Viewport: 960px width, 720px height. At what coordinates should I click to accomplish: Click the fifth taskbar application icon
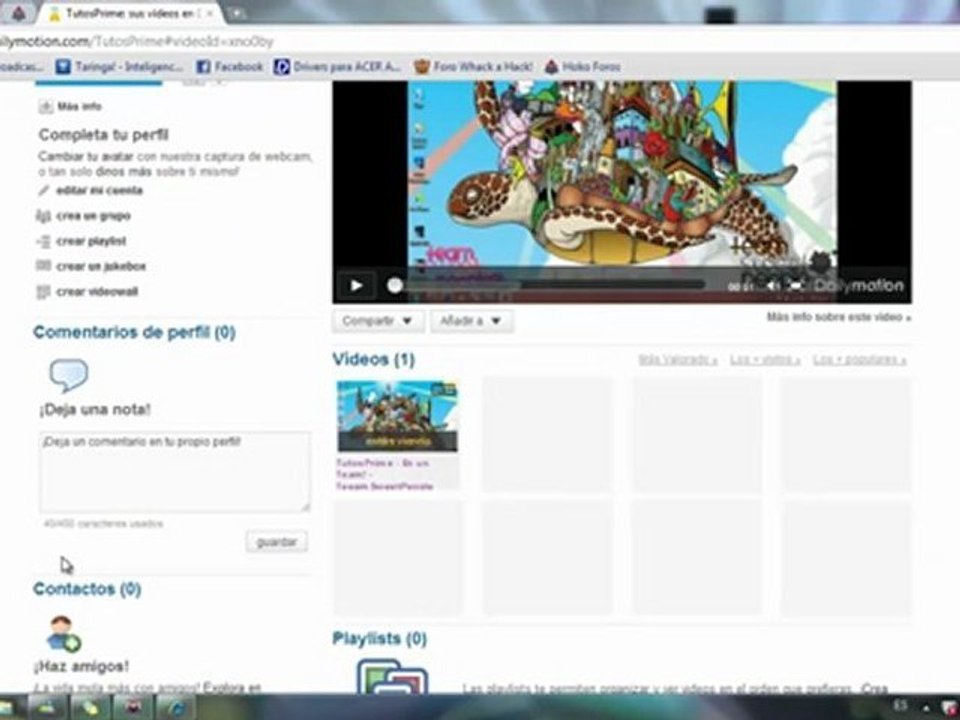[176, 708]
